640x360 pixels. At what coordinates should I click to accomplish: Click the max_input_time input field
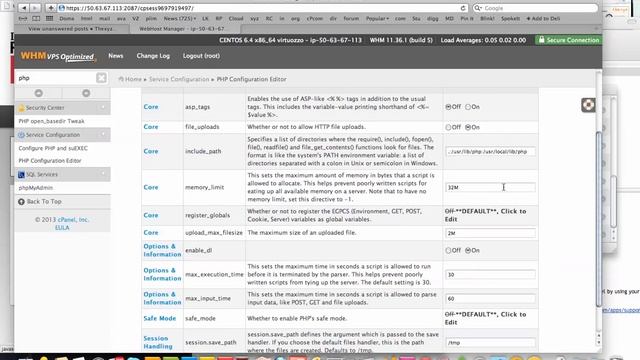tap(490, 299)
